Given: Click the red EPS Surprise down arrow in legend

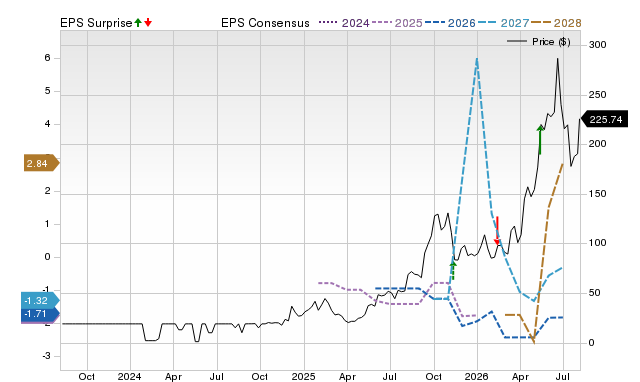Looking at the screenshot, I should pos(148,23).
